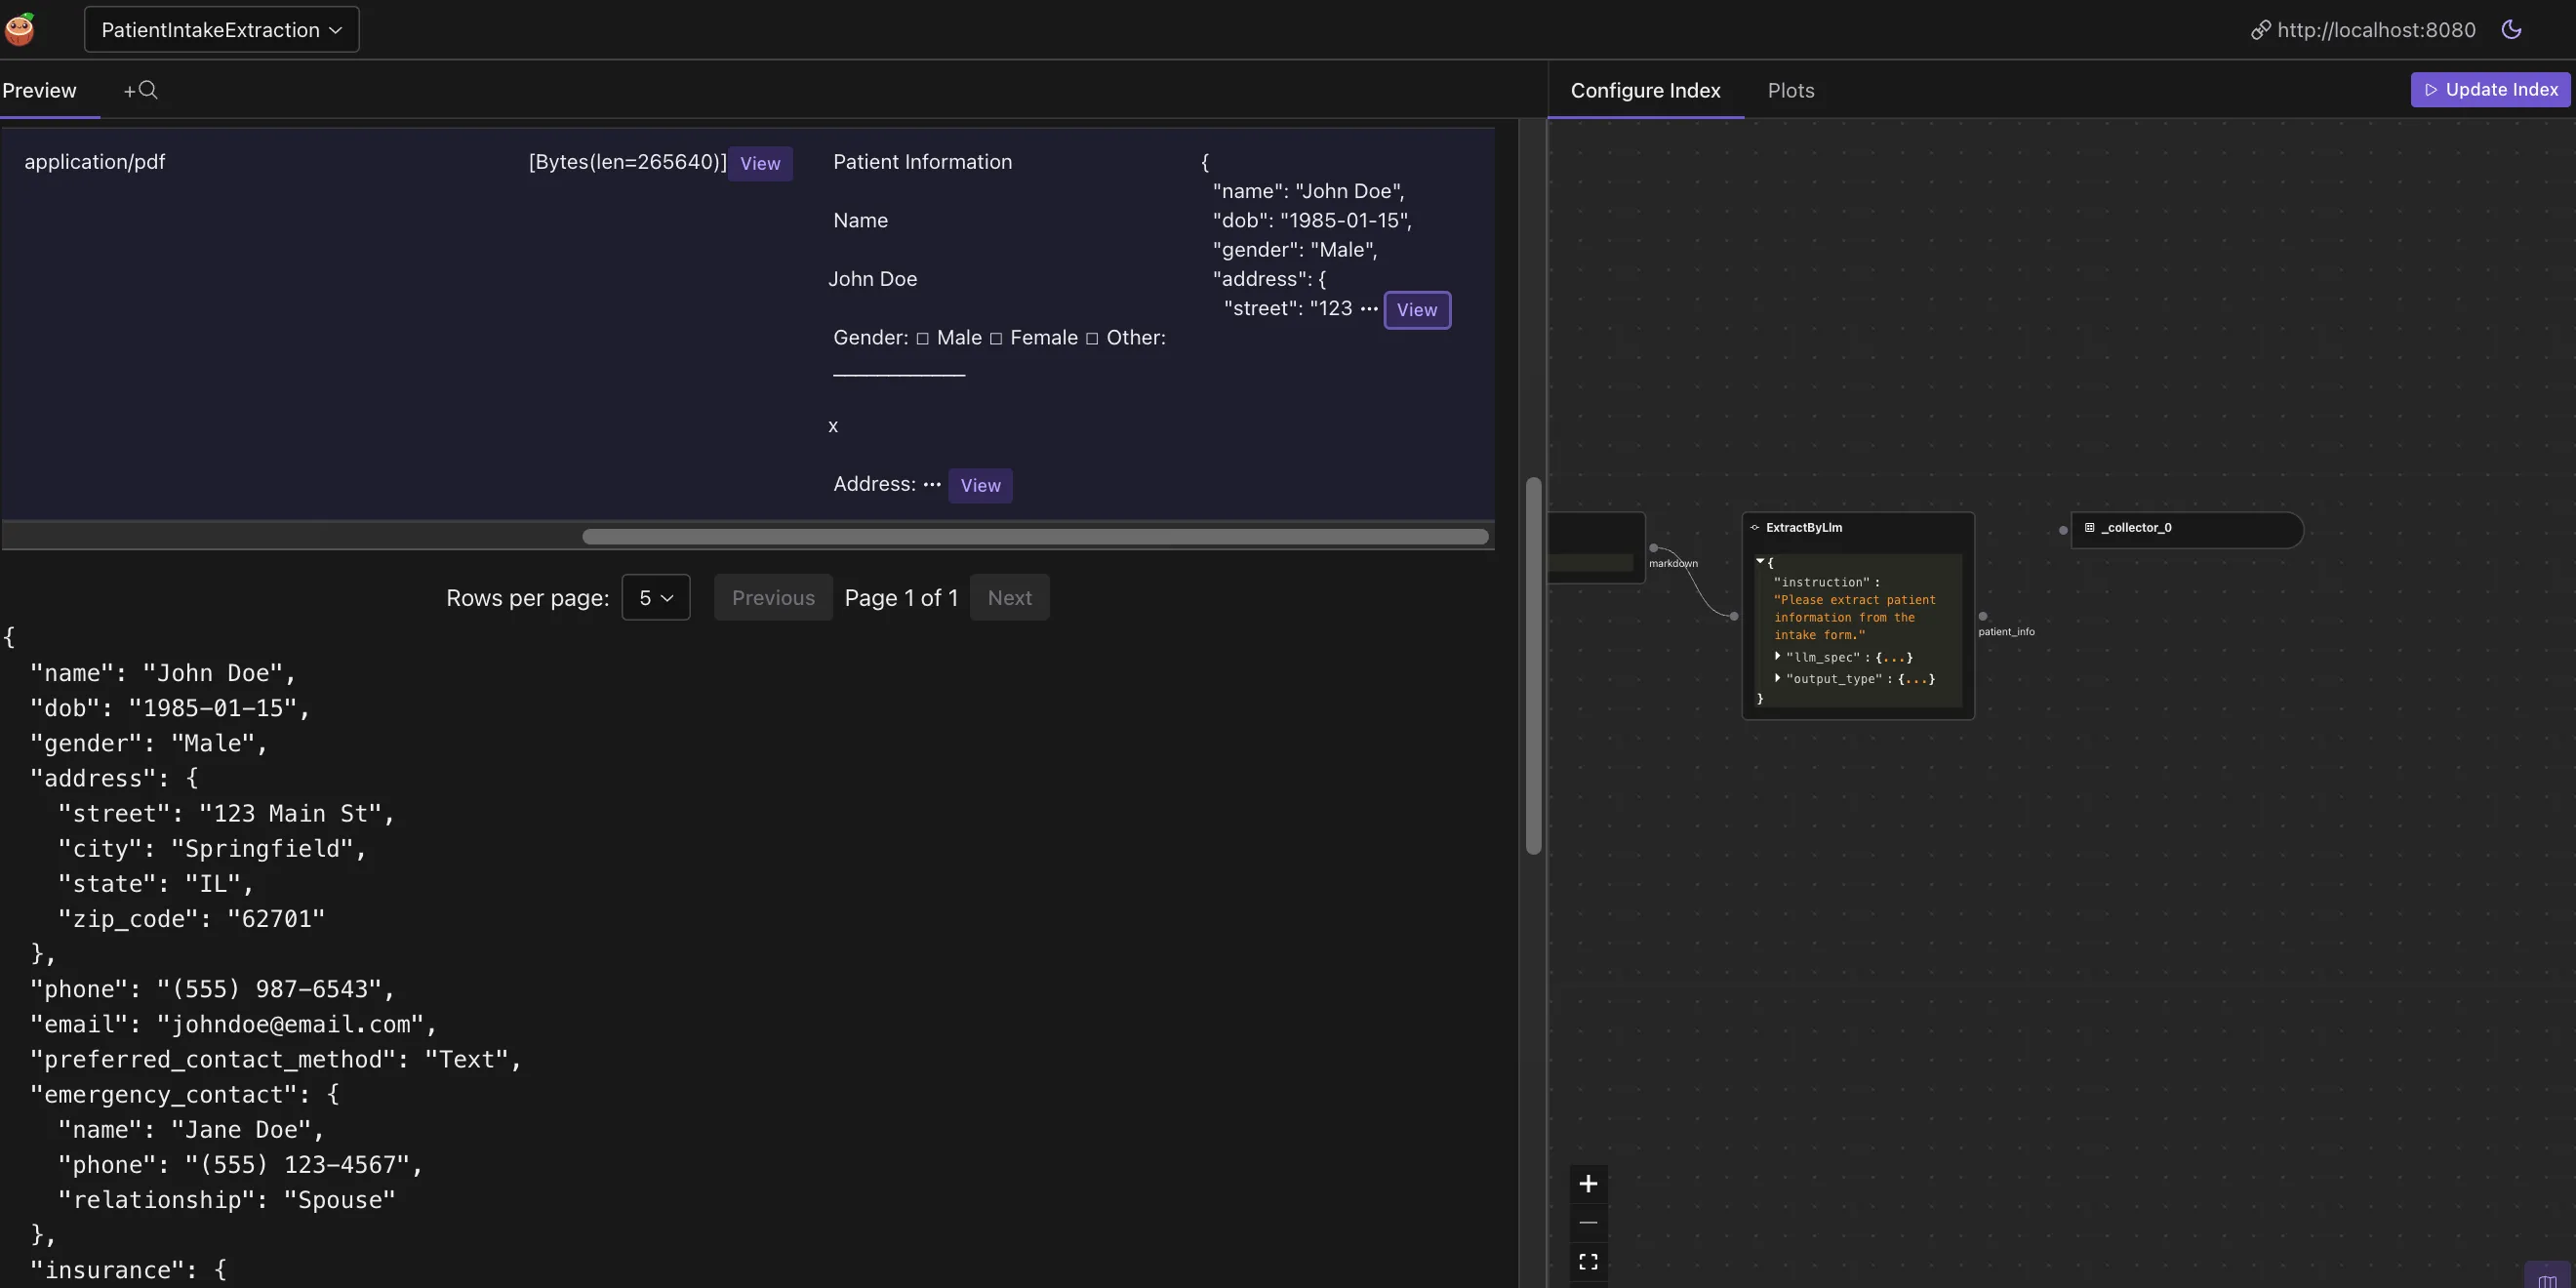The width and height of the screenshot is (2576, 1288).
Task: Click the link icon beside http://localhost:8080
Action: click(2261, 29)
